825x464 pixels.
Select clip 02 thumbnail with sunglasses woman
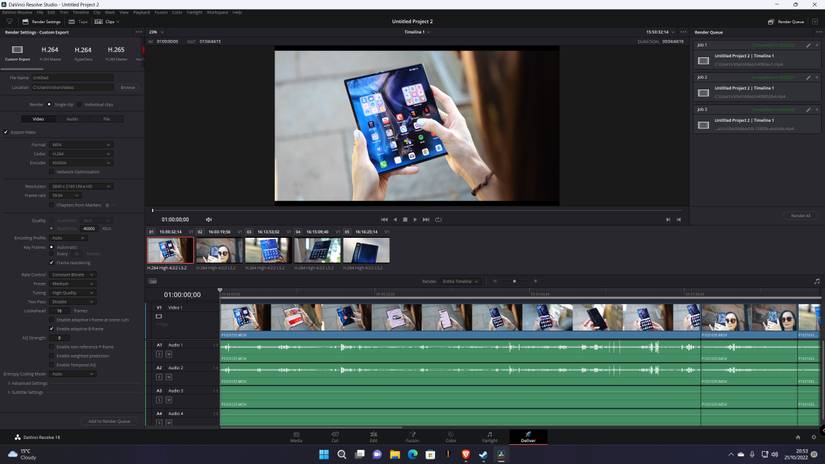[x=219, y=250]
